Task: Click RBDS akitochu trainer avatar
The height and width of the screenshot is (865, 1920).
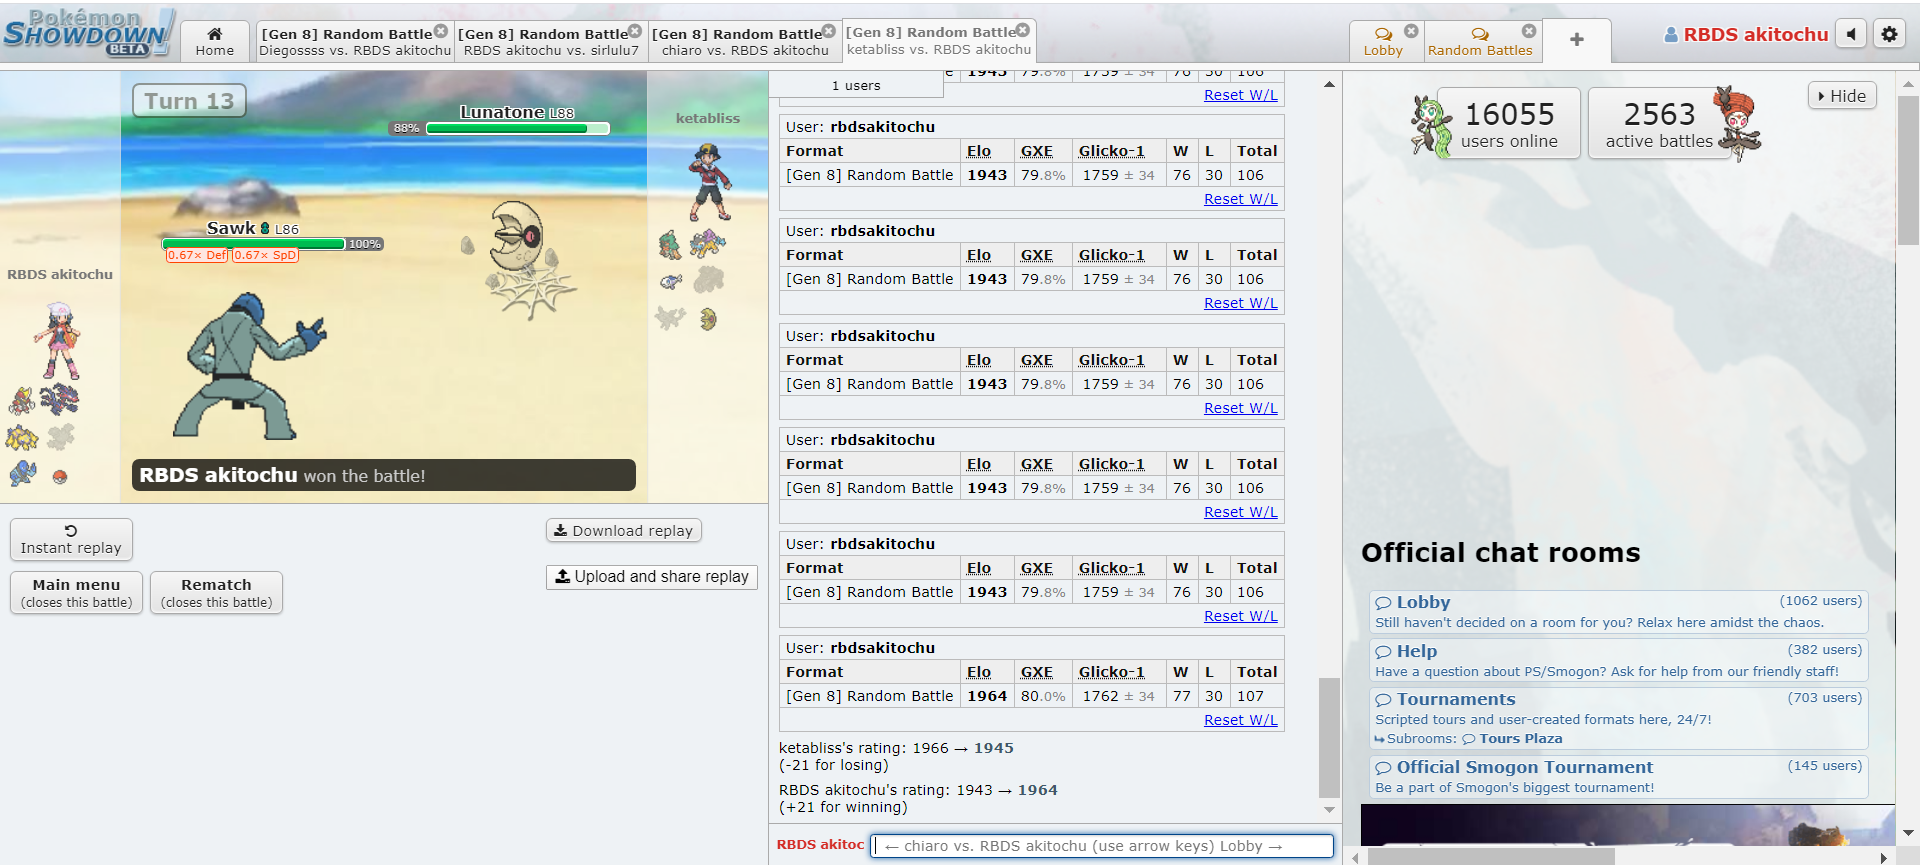Action: pyautogui.click(x=59, y=340)
